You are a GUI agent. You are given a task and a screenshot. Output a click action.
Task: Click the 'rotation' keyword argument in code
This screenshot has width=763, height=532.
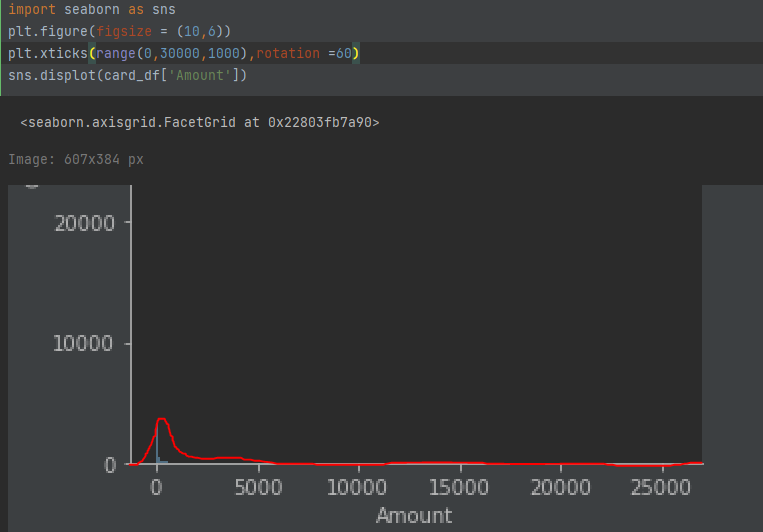click(288, 53)
